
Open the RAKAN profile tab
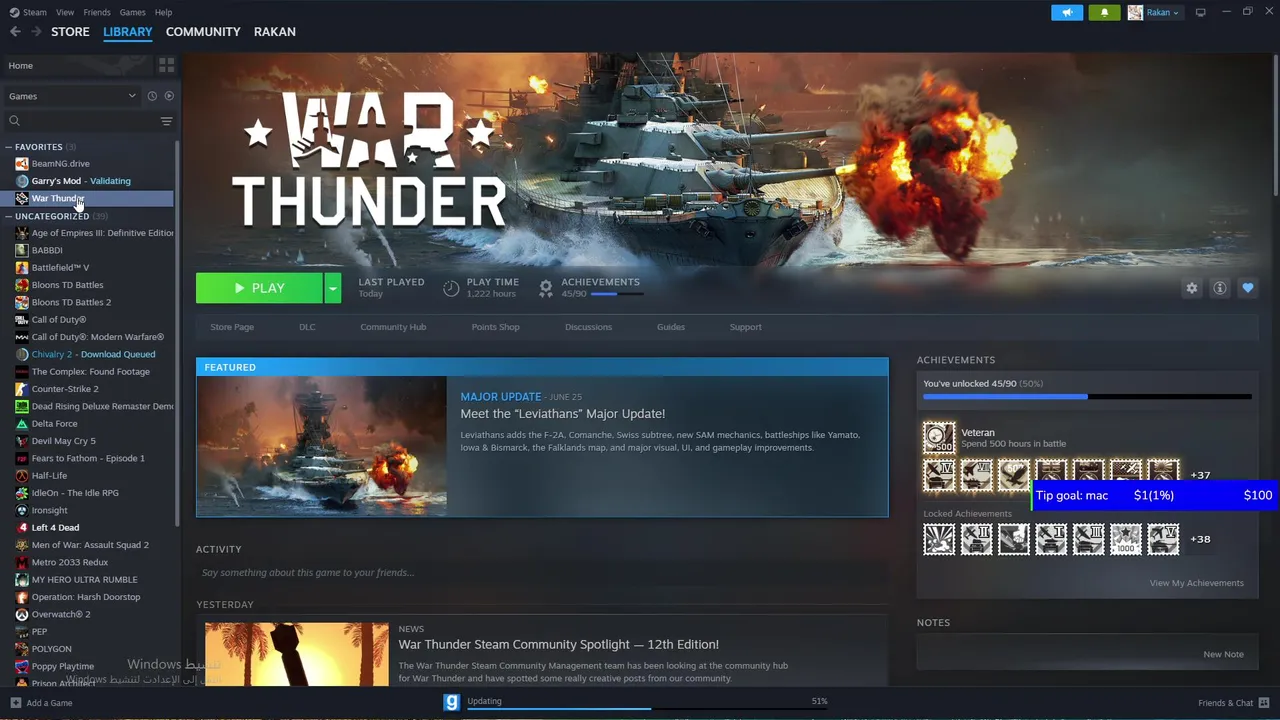pyautogui.click(x=274, y=32)
